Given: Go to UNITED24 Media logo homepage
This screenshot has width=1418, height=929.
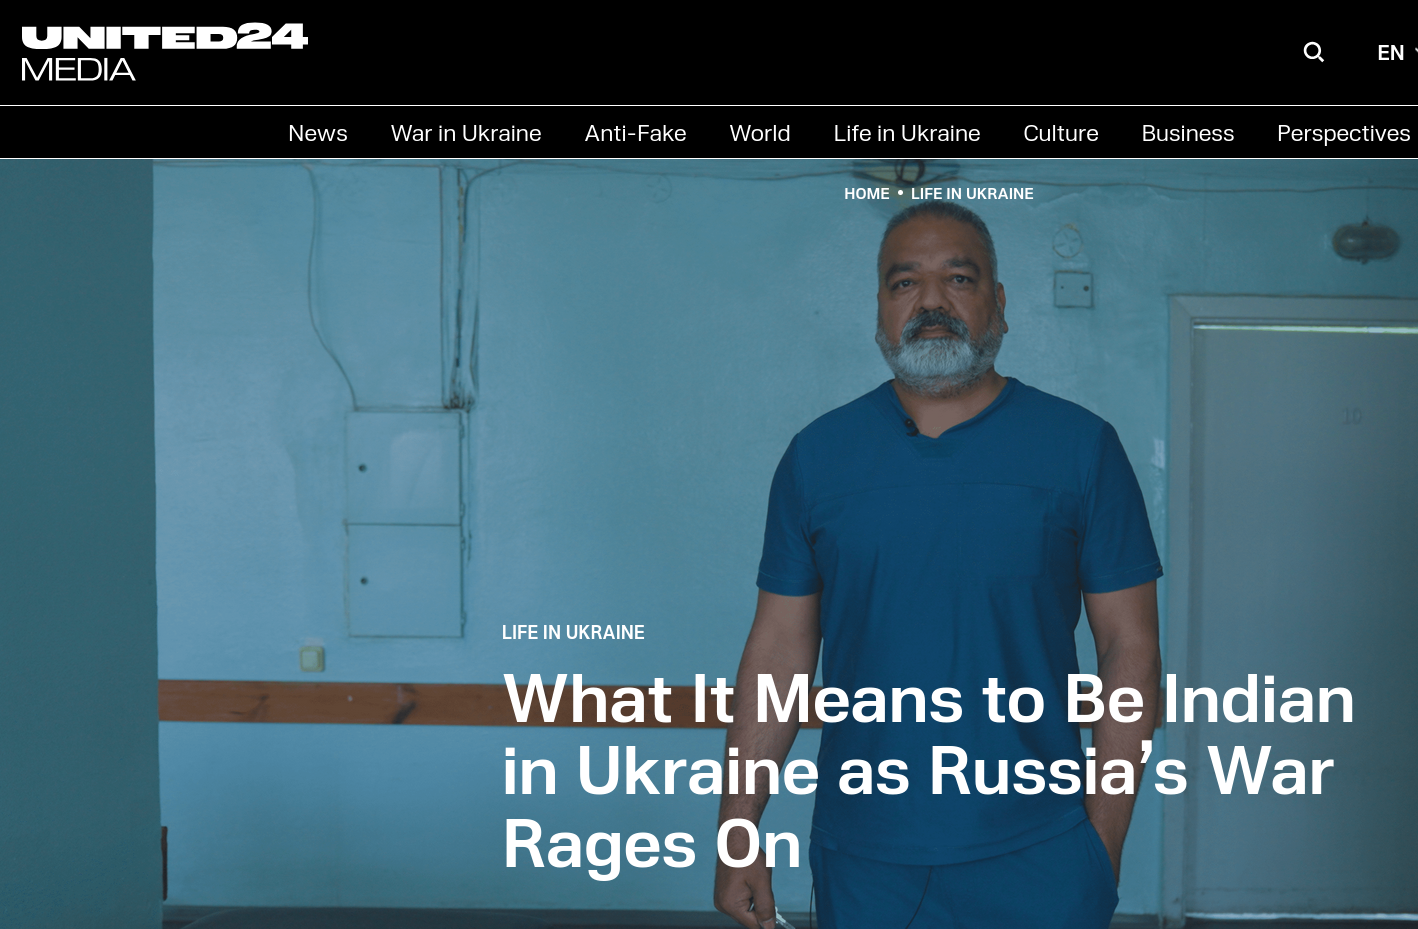Looking at the screenshot, I should (165, 52).
